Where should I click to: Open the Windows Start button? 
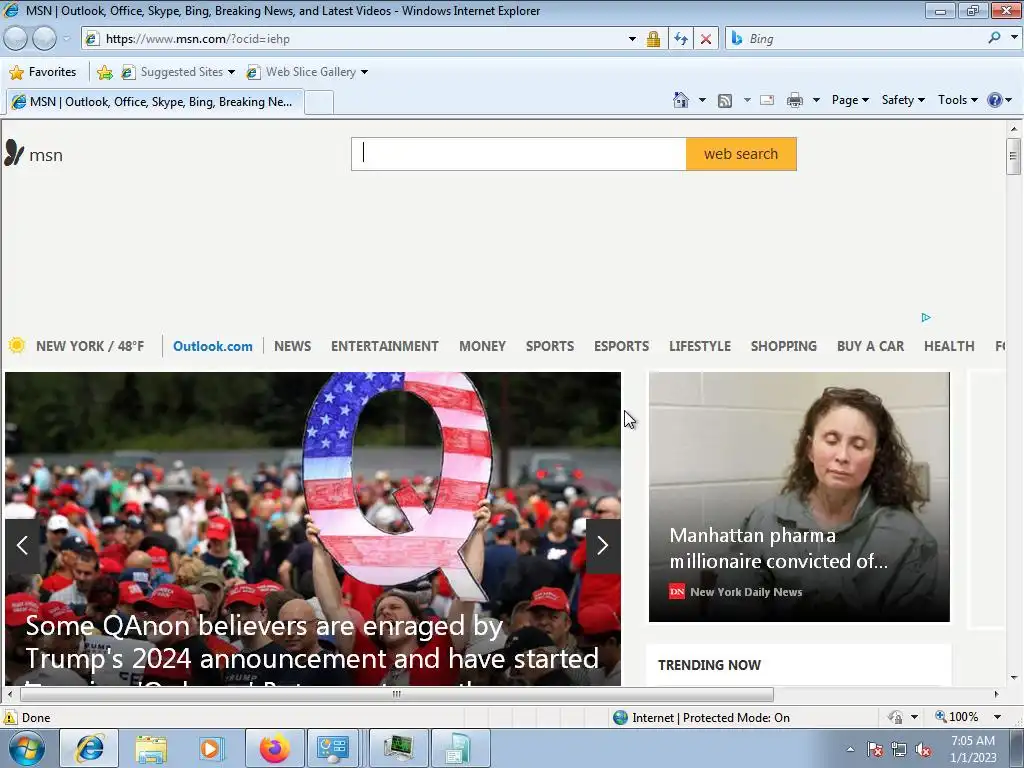(26, 748)
